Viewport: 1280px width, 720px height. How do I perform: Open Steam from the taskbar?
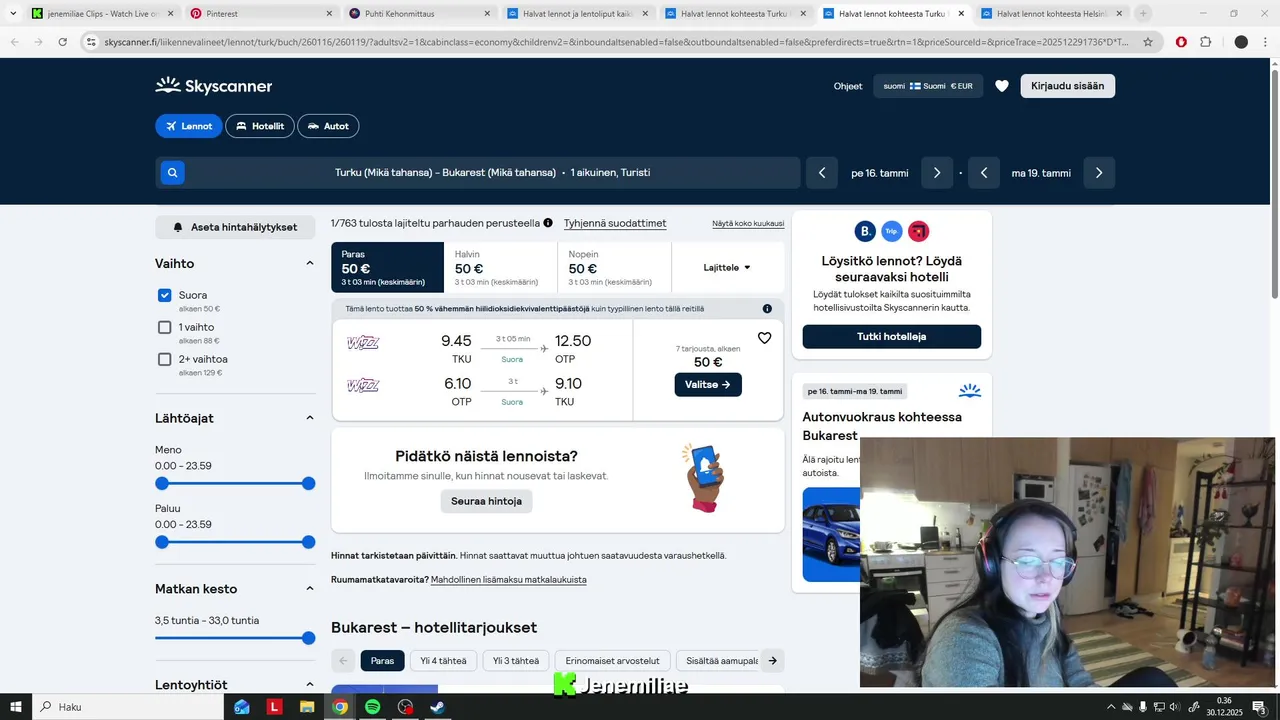point(437,707)
